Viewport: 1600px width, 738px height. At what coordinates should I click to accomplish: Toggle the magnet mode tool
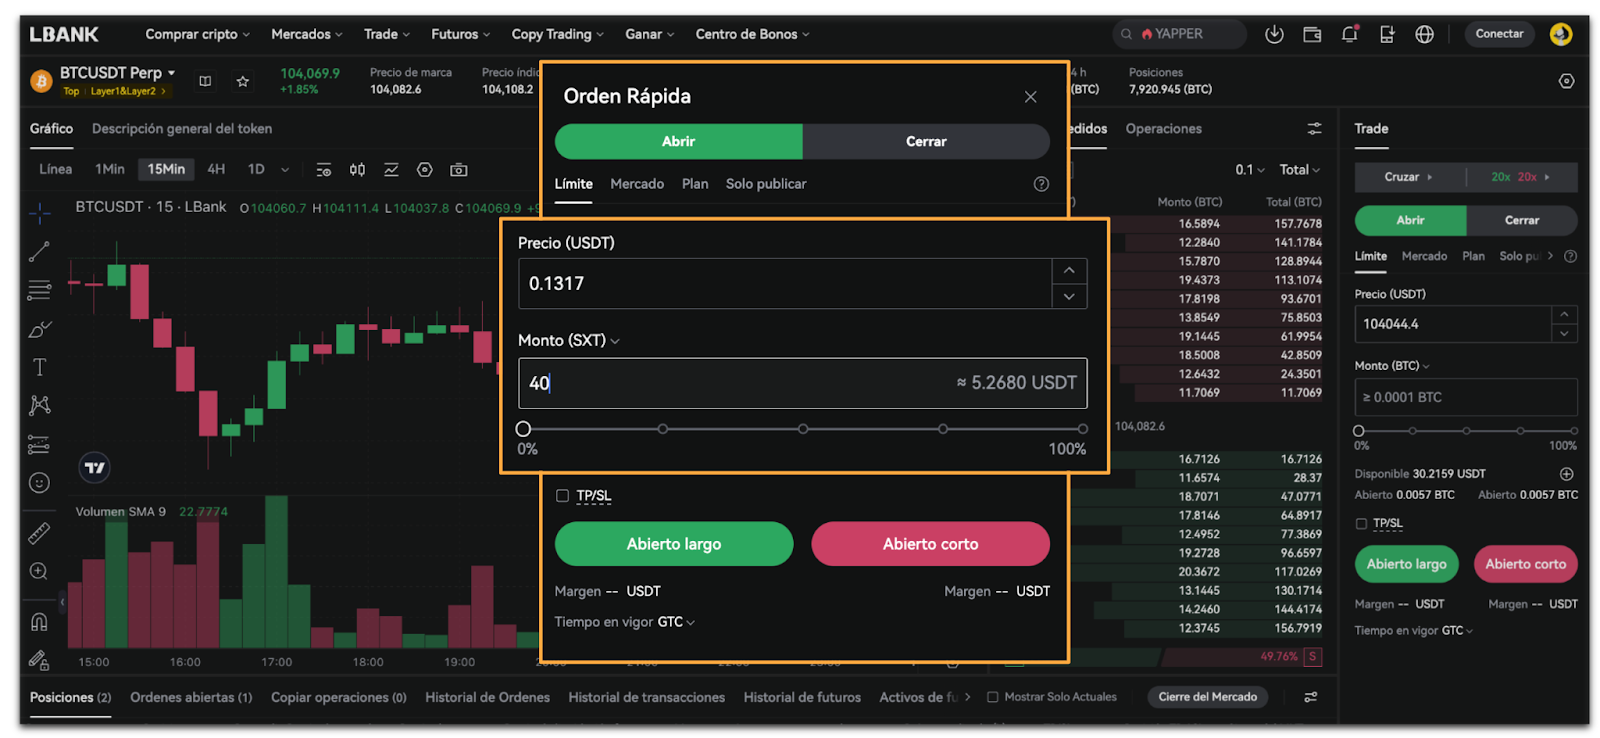pyautogui.click(x=40, y=621)
